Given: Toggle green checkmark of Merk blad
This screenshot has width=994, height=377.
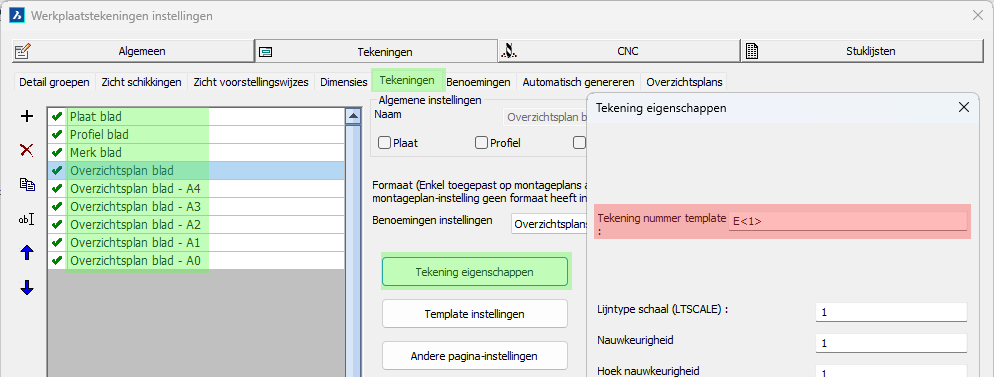Looking at the screenshot, I should 57,152.
